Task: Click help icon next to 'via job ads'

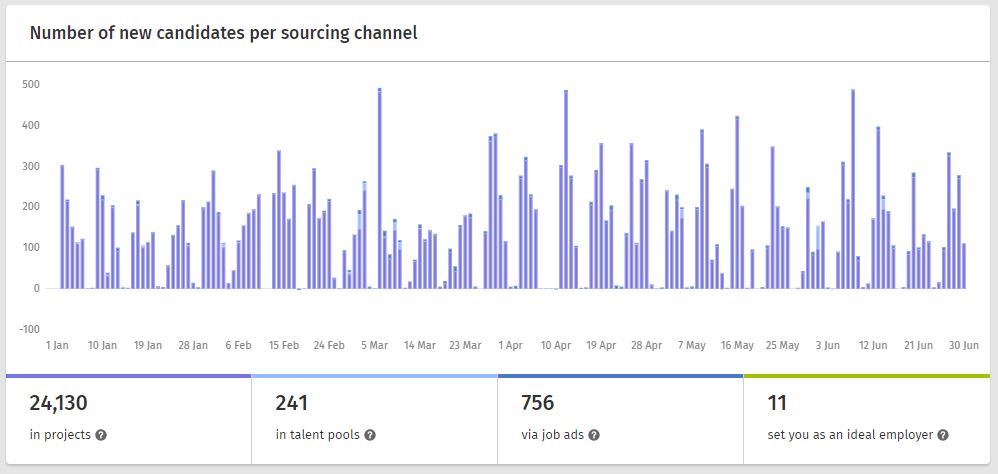Action: 593,436
